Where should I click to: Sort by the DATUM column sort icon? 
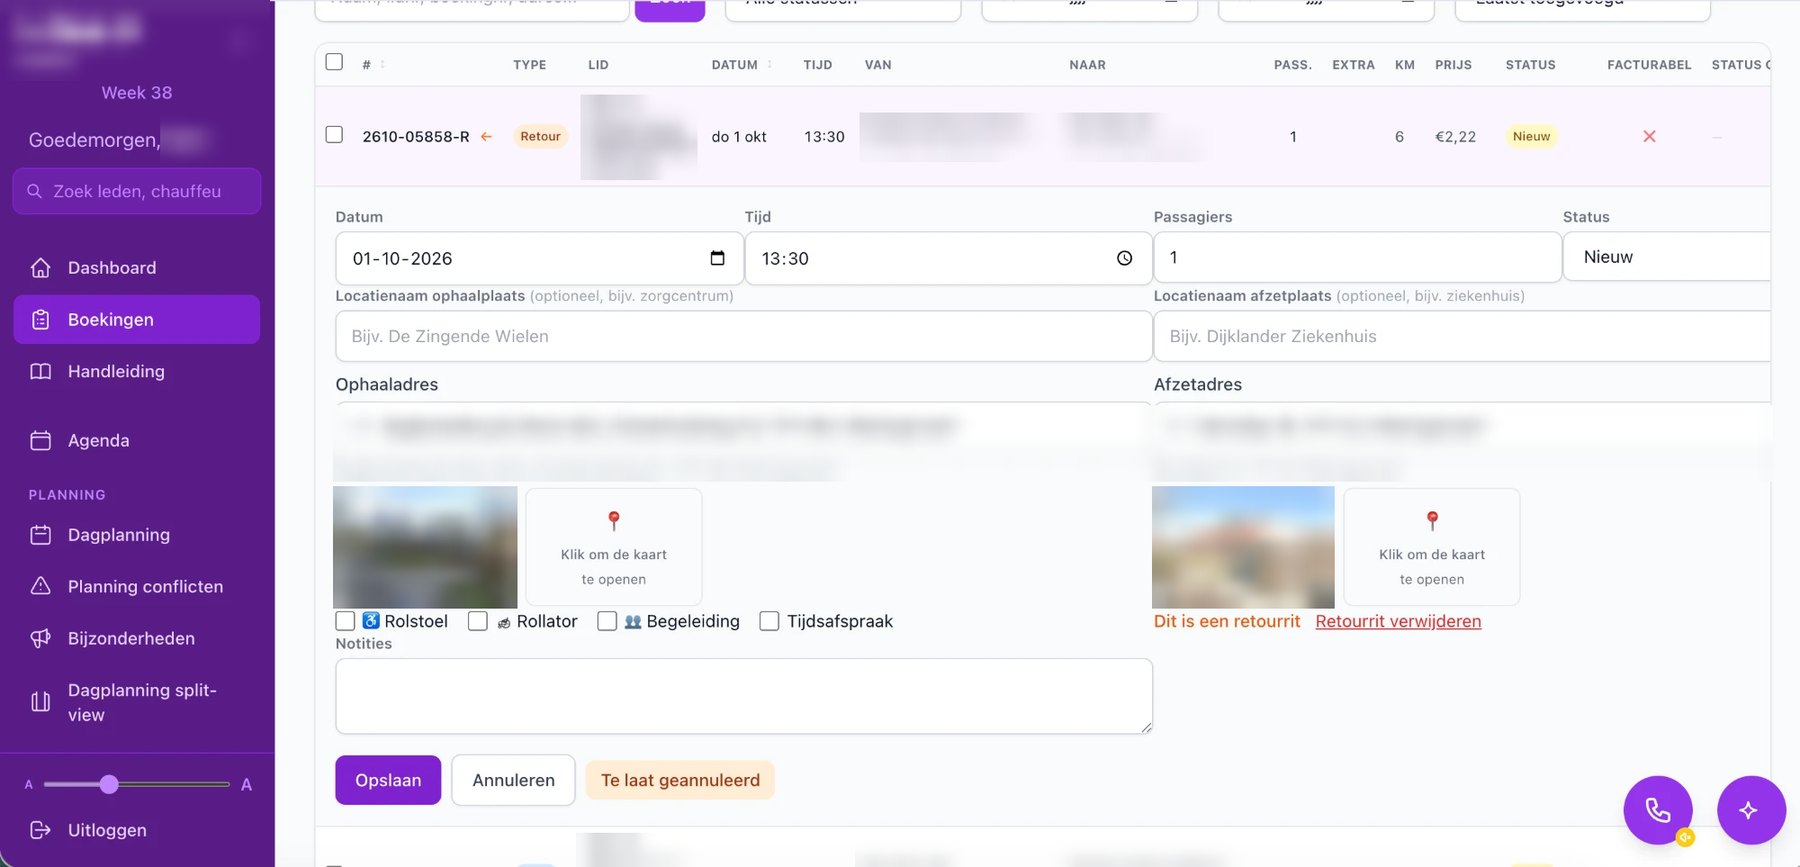click(770, 65)
